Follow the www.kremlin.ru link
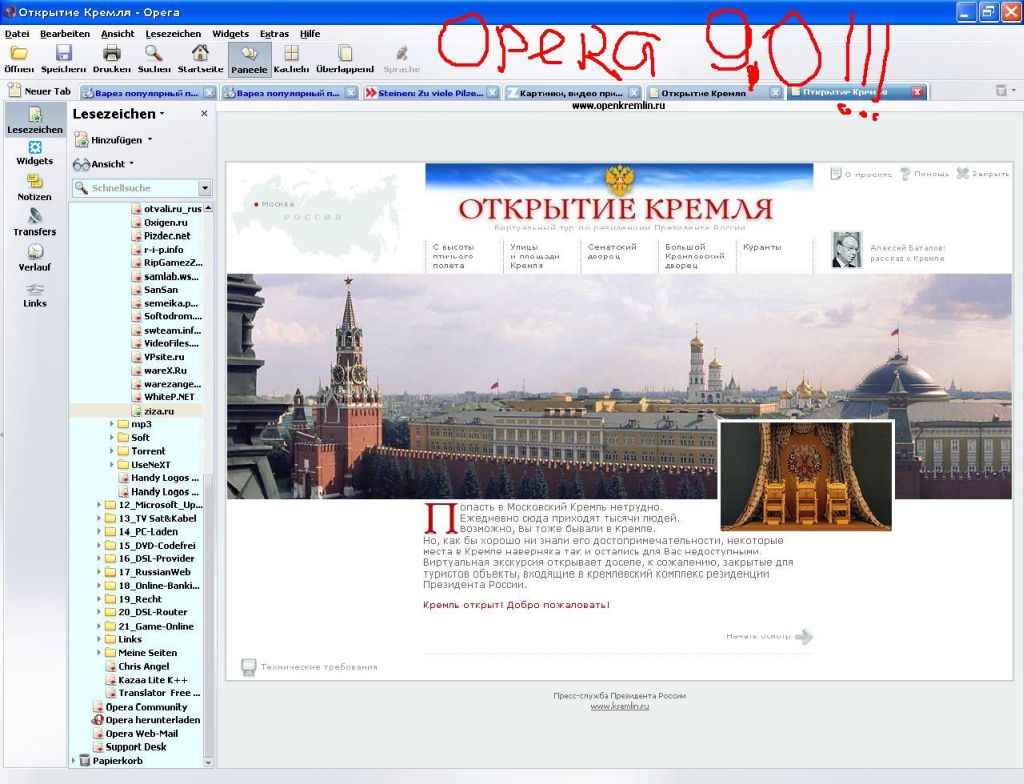Screen dimensions: 1024x784 point(620,706)
